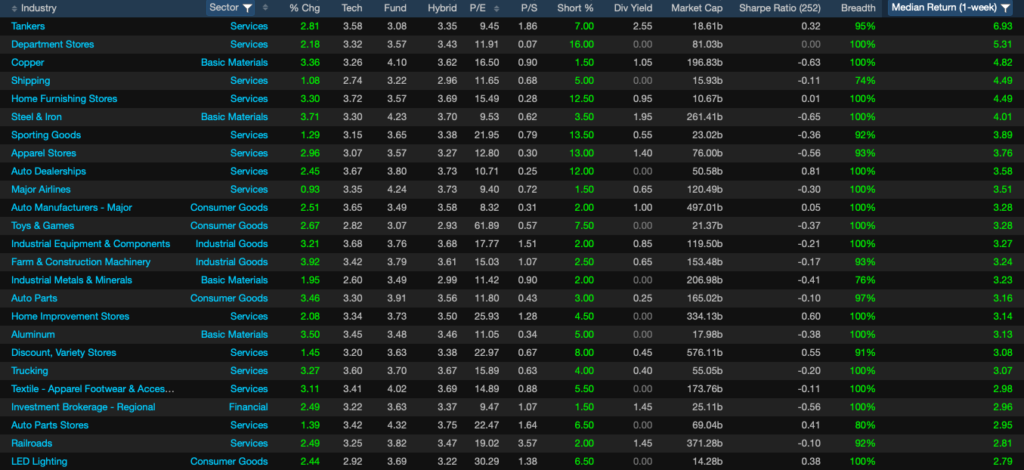Open the Trucking industry link

click(29, 371)
